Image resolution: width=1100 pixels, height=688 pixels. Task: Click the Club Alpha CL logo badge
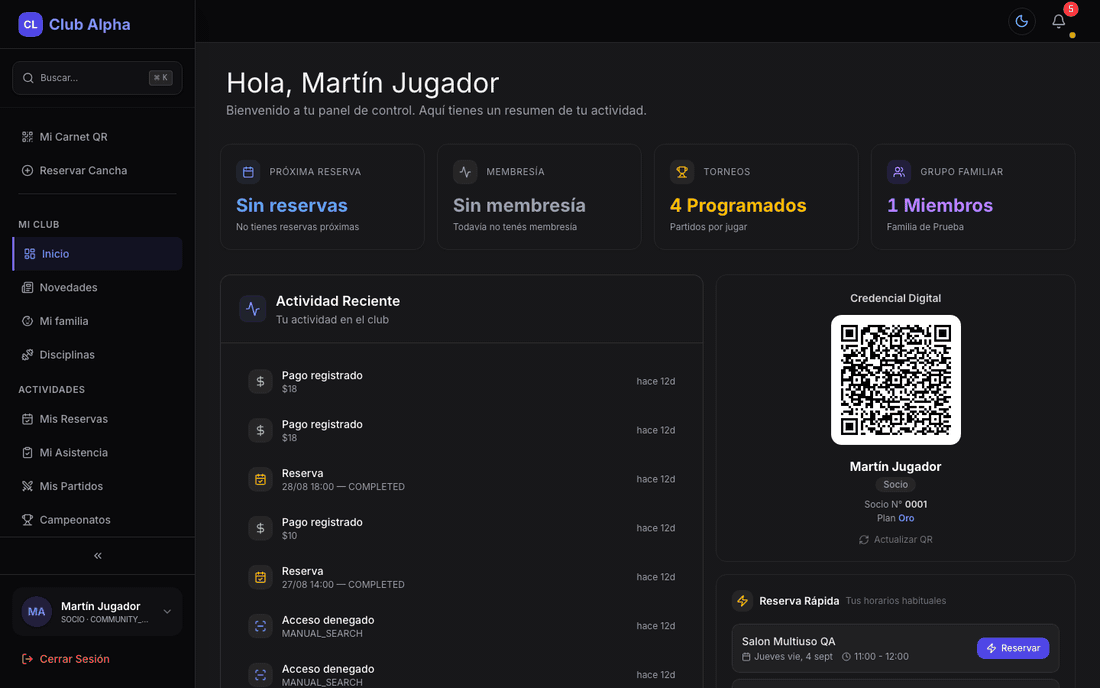pyautogui.click(x=30, y=24)
